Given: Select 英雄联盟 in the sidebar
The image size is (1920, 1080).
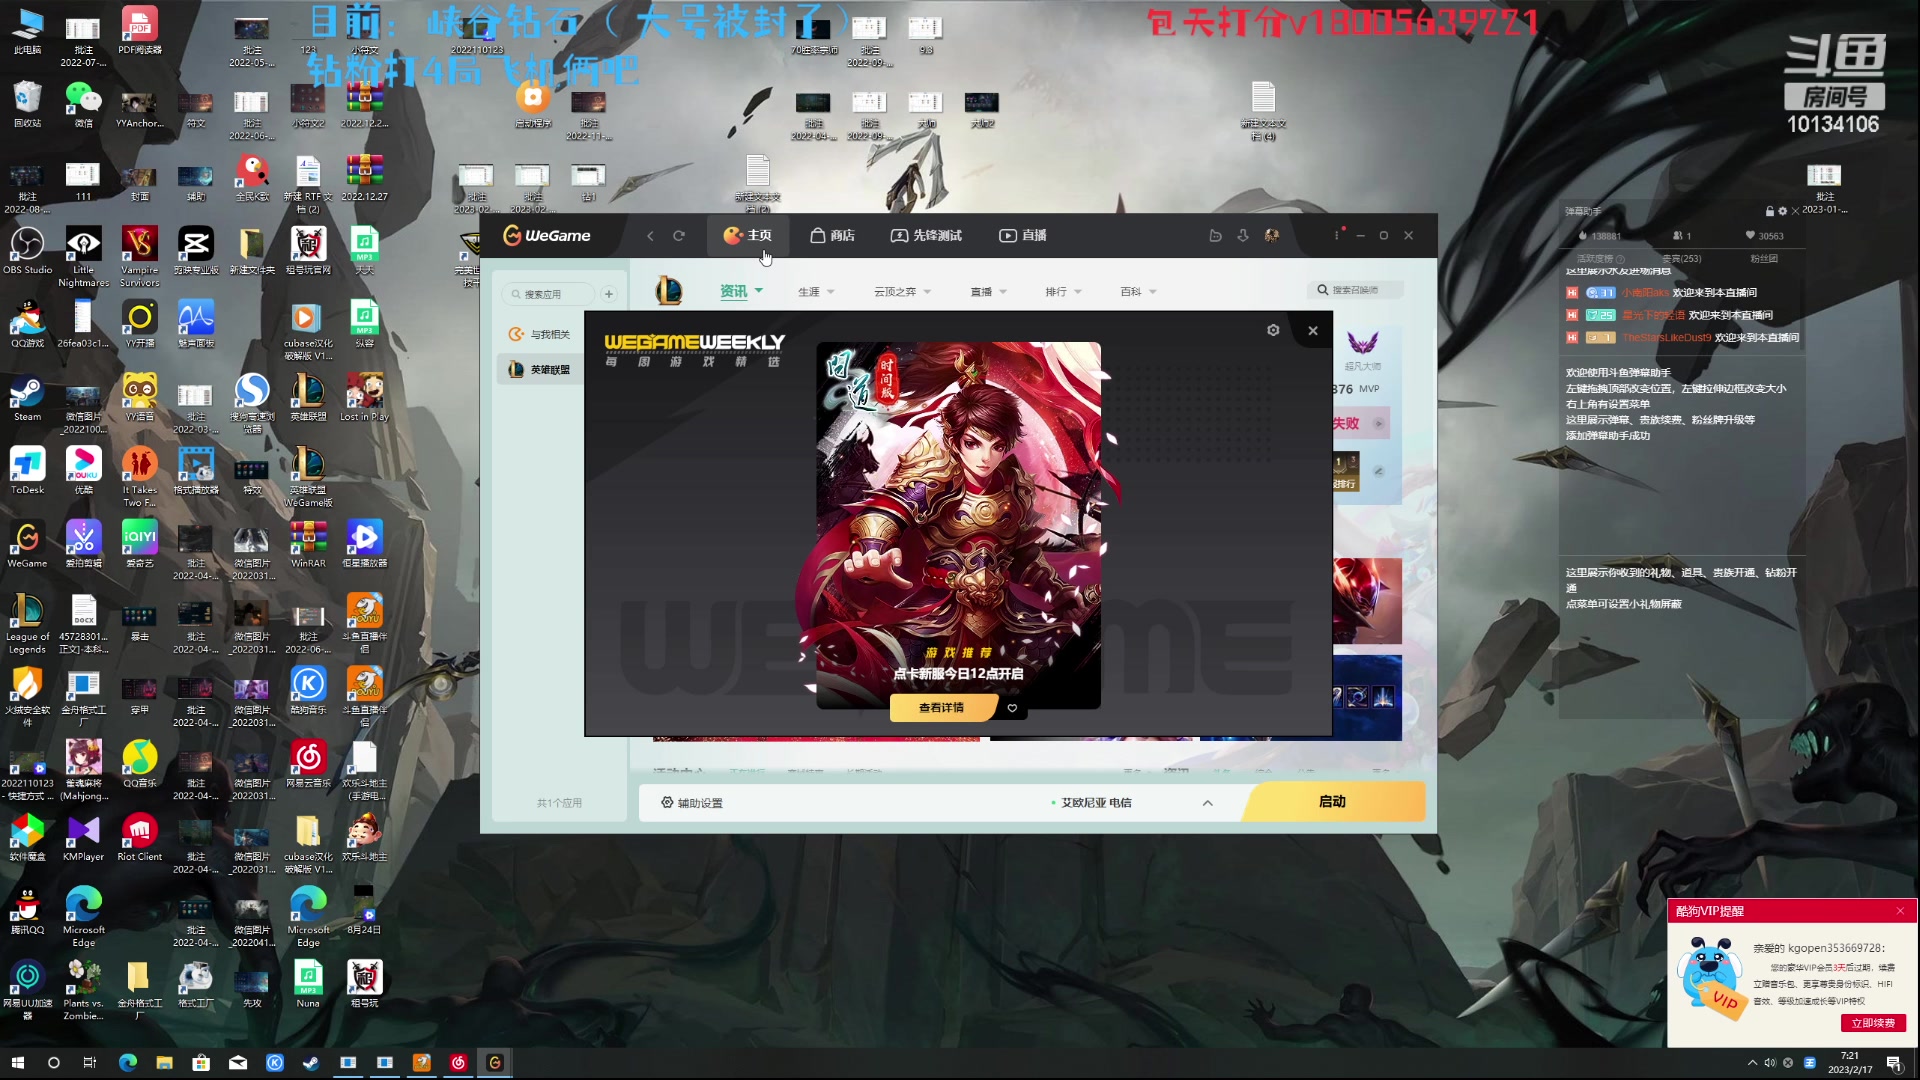Looking at the screenshot, I should point(540,370).
